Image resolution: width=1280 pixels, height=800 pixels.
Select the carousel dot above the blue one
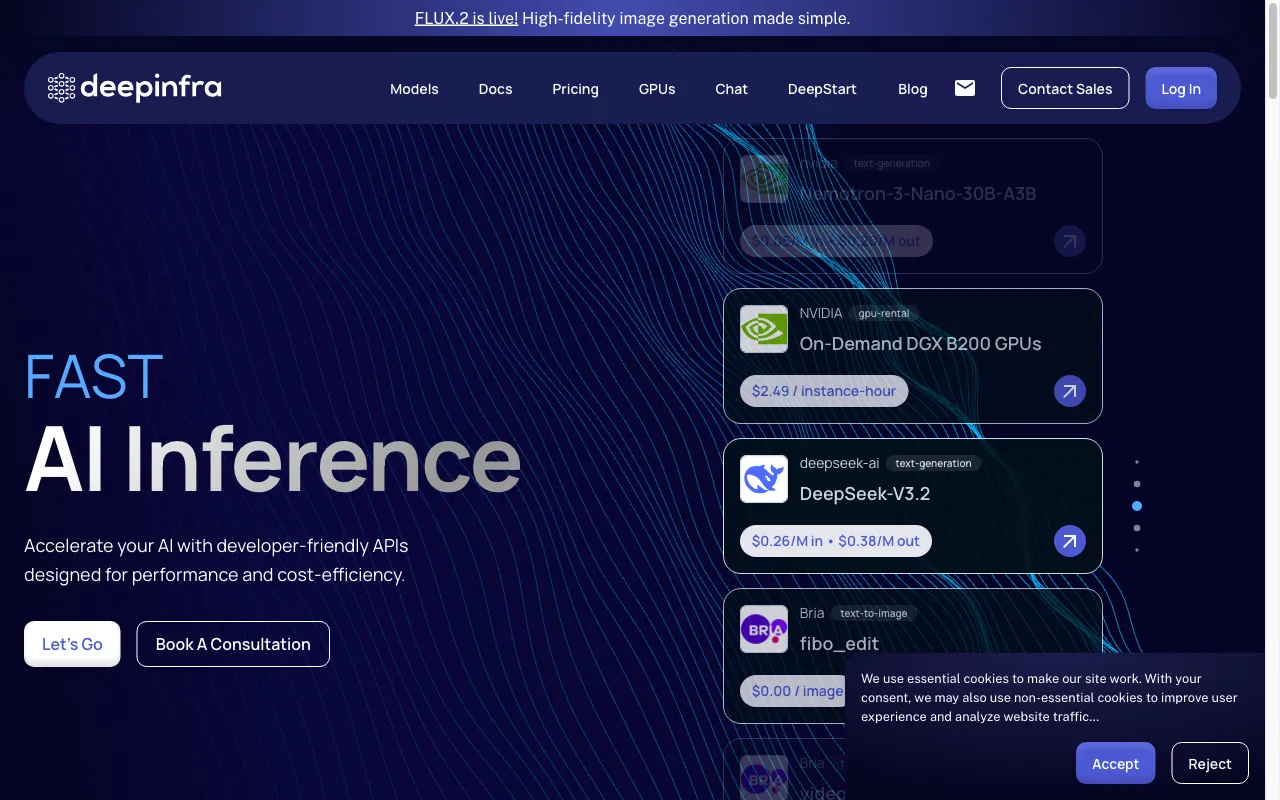[1137, 484]
